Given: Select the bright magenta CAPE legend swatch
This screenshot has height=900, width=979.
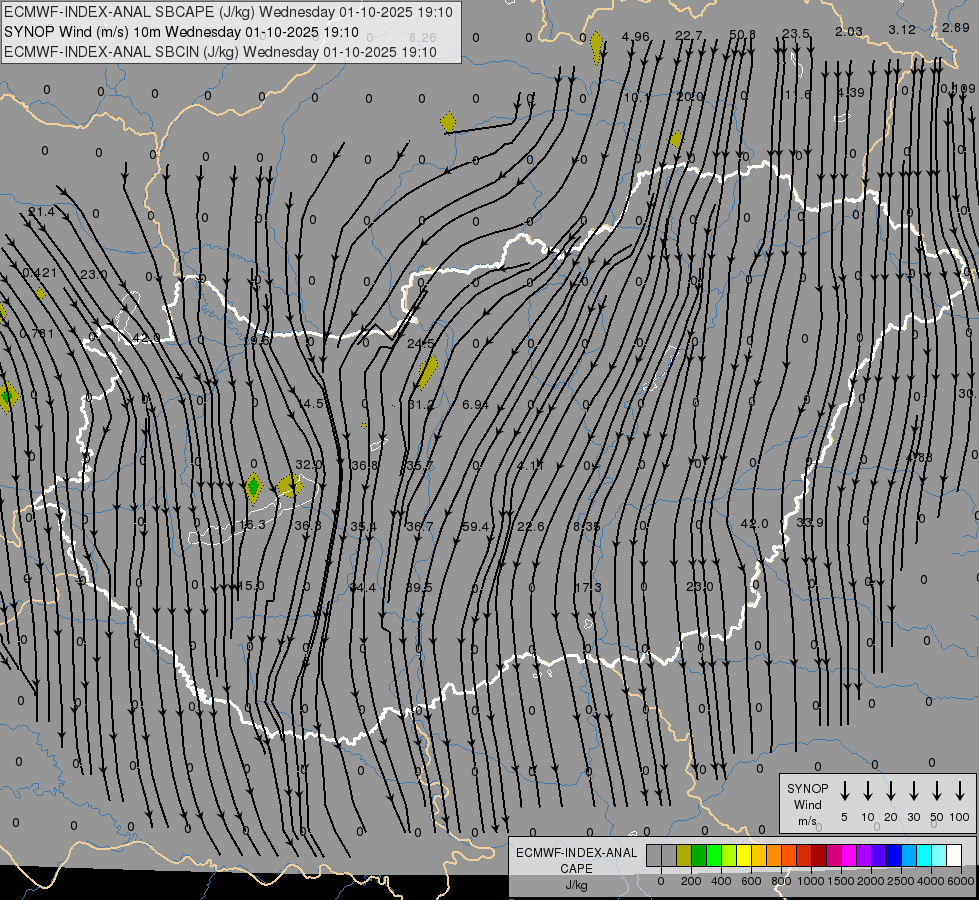Looking at the screenshot, I should coord(849,856).
